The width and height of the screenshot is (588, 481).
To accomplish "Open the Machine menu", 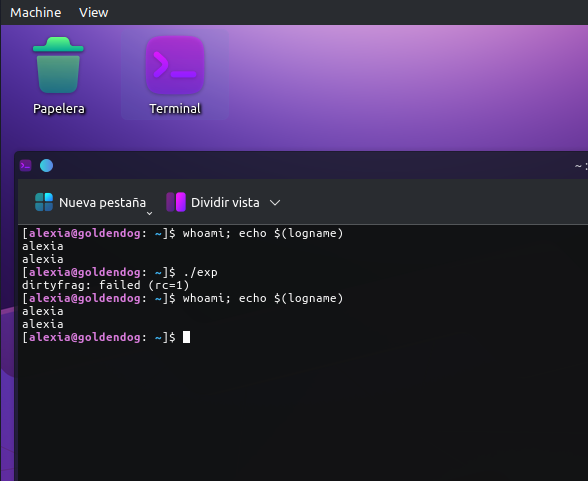I will click(36, 12).
